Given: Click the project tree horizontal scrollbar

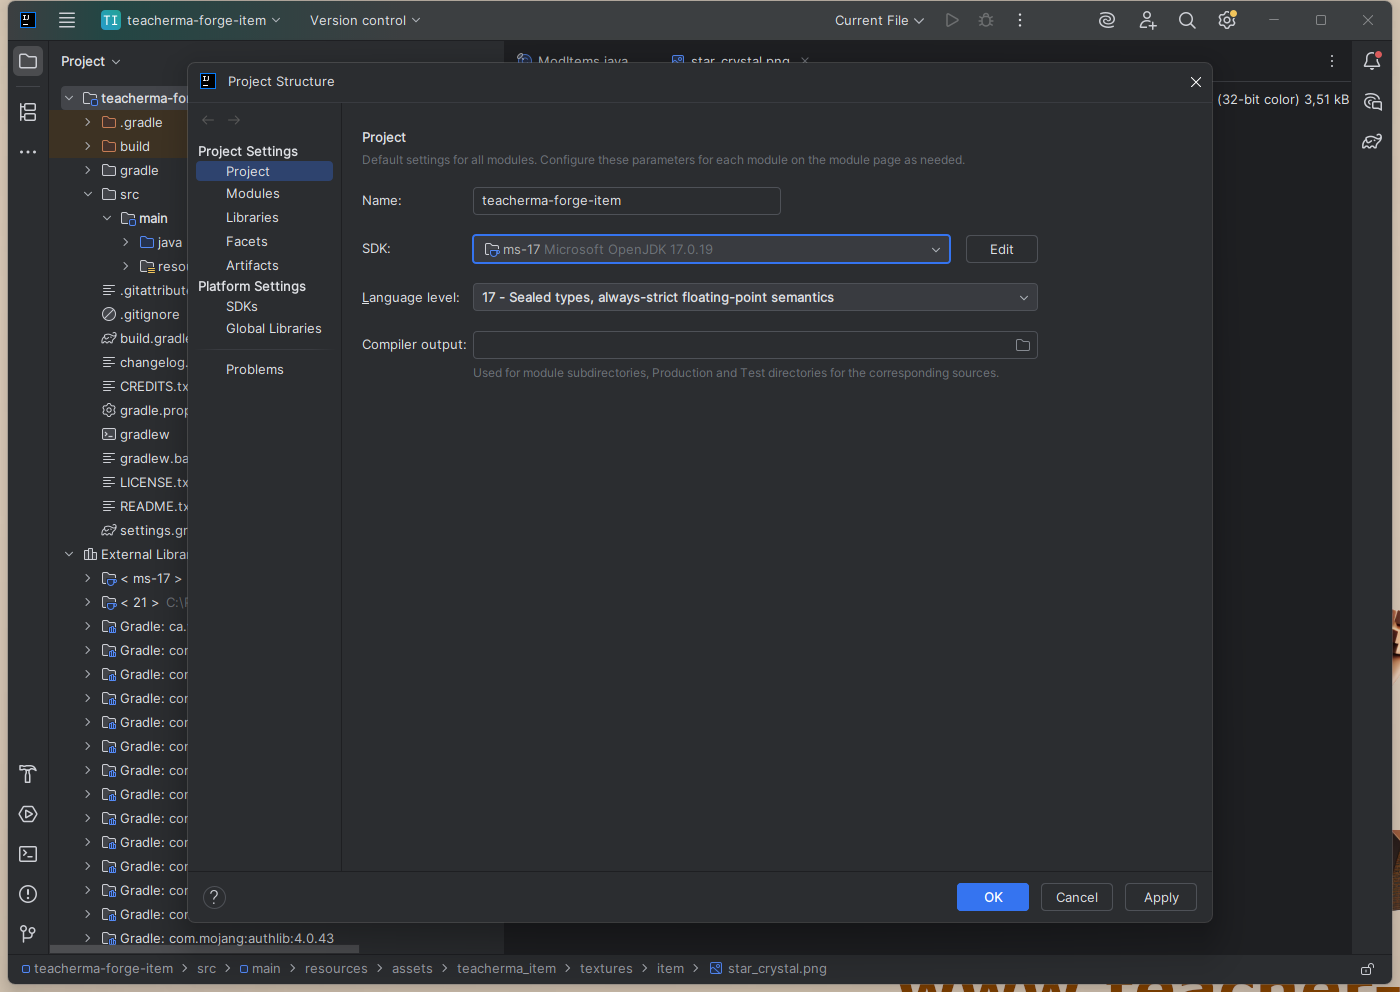Looking at the screenshot, I should [204, 949].
